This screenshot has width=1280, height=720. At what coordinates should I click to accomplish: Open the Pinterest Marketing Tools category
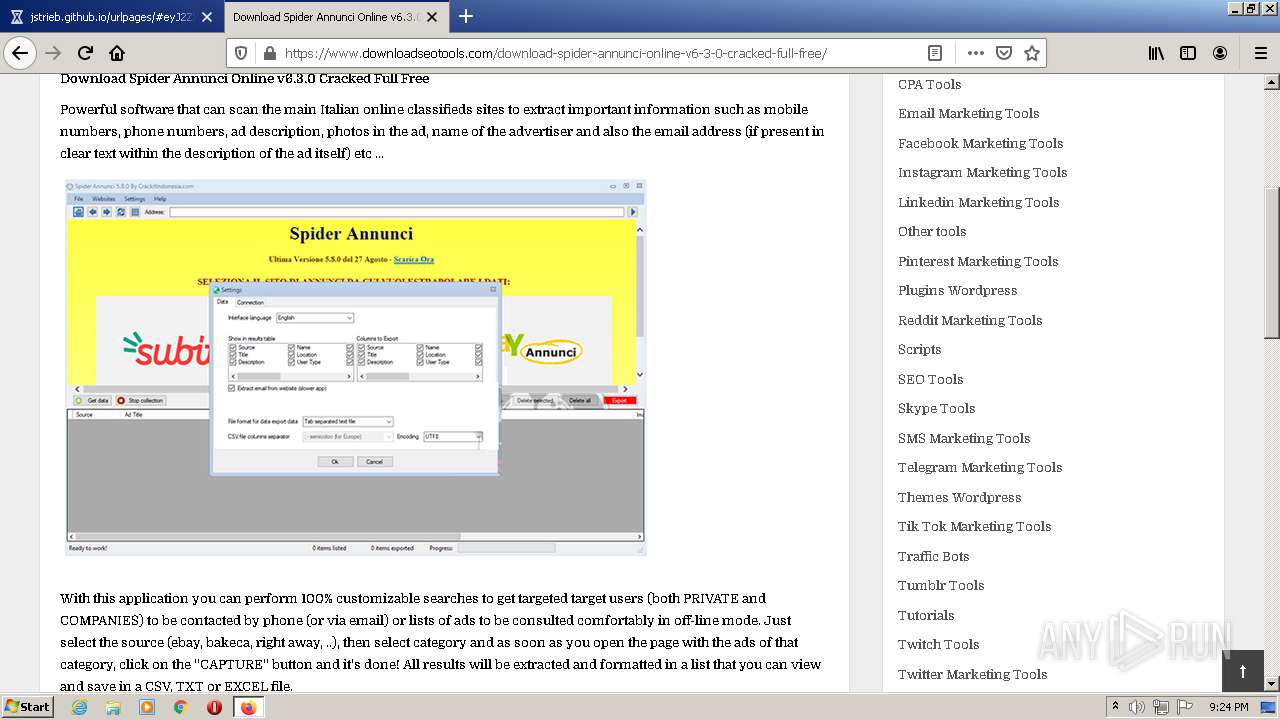[x=978, y=261]
